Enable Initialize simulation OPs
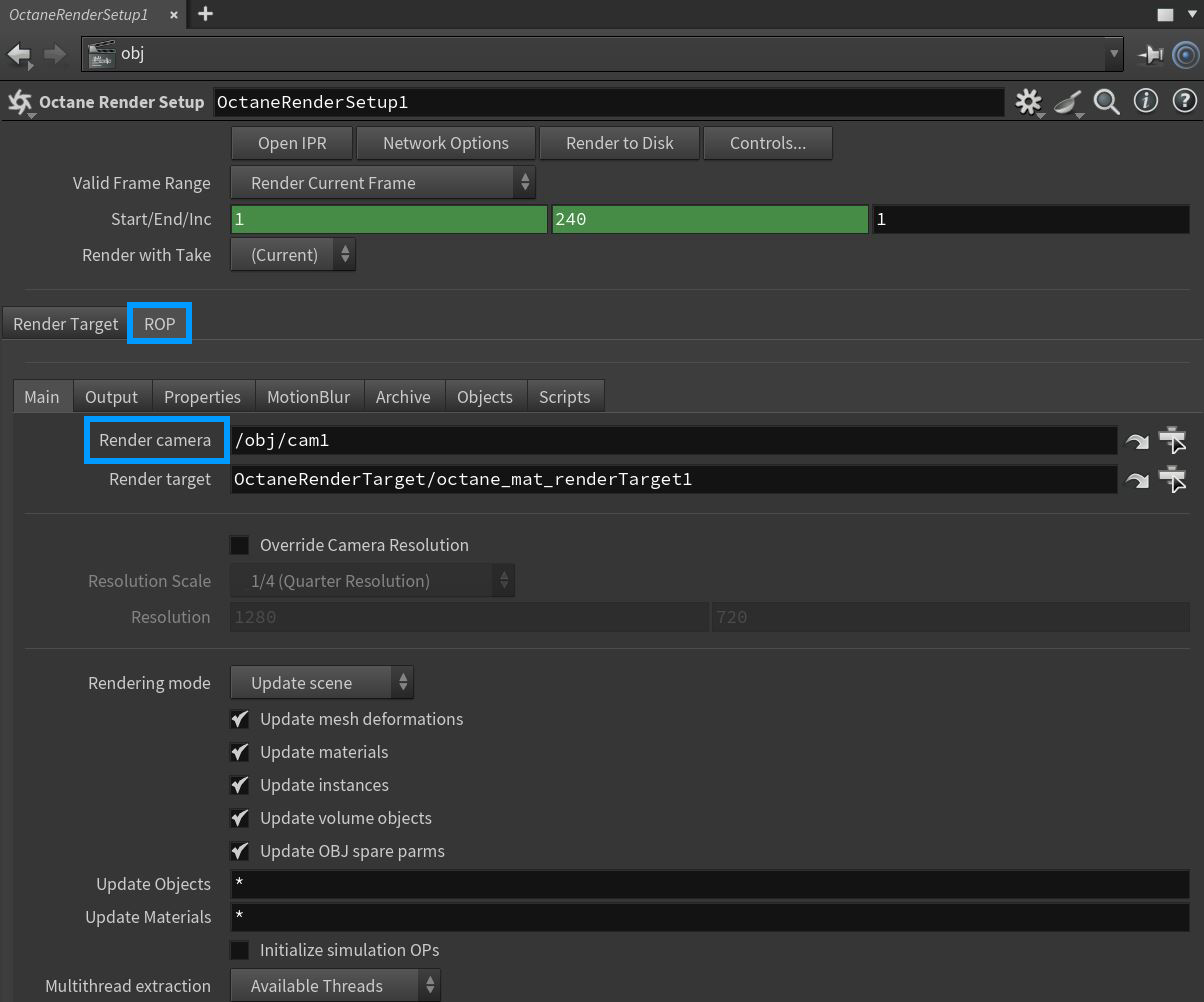This screenshot has width=1204, height=1002. pos(240,950)
